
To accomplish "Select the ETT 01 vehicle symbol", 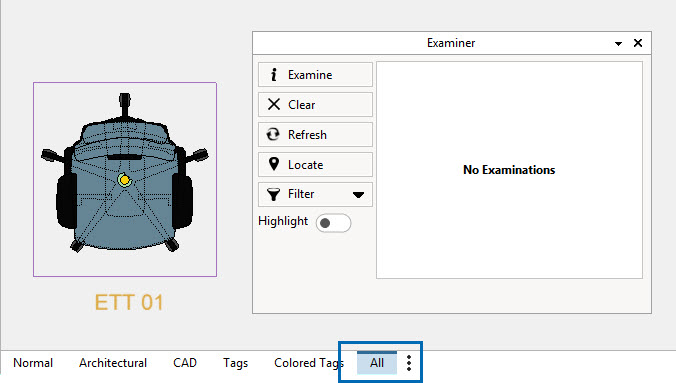I will pyautogui.click(x=125, y=179).
